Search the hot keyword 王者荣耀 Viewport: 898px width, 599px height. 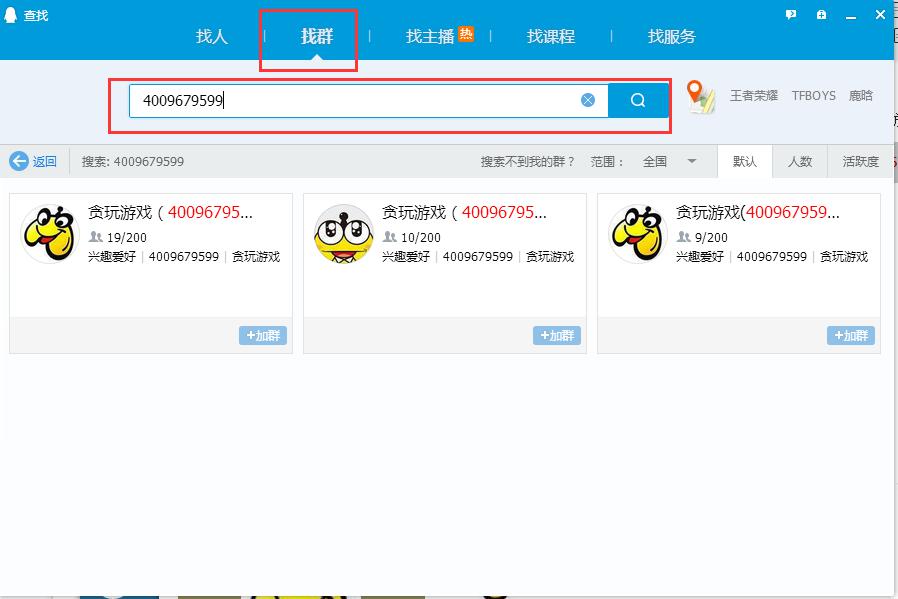point(754,96)
